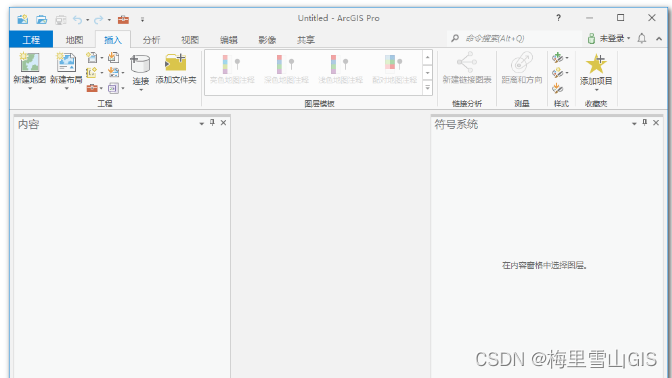Click the 添加项目 star icon
This screenshot has height=378, width=672.
coord(596,64)
